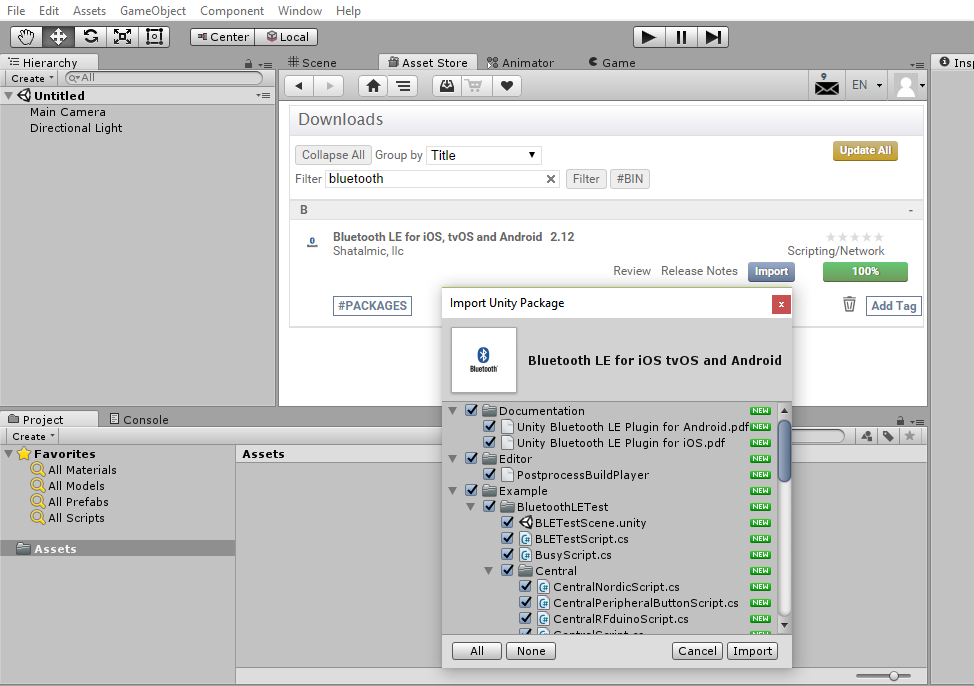Open the messages envelope icon
974x686 pixels.
(x=827, y=85)
